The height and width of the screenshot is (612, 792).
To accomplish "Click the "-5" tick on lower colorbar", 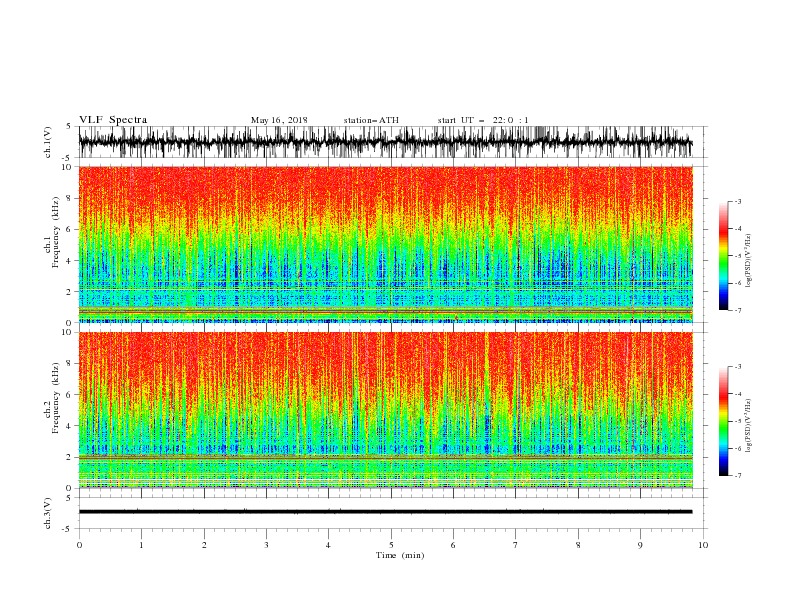I will tap(737, 421).
